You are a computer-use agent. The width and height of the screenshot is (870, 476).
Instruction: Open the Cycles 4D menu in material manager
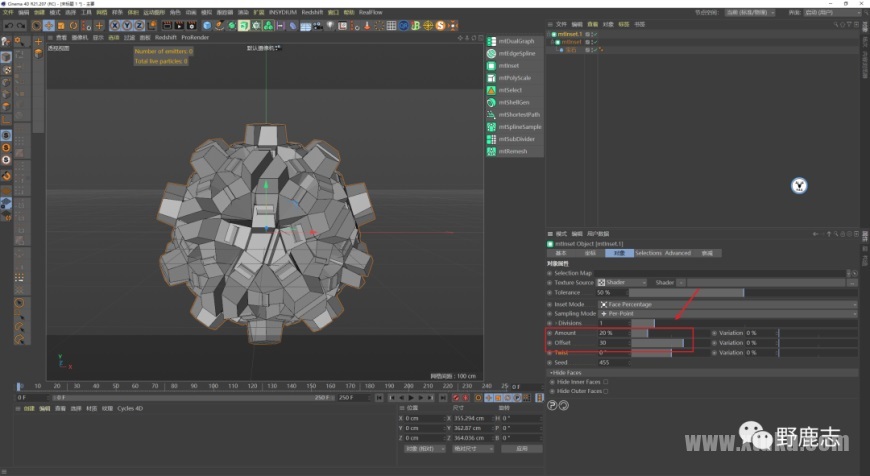(x=130, y=408)
